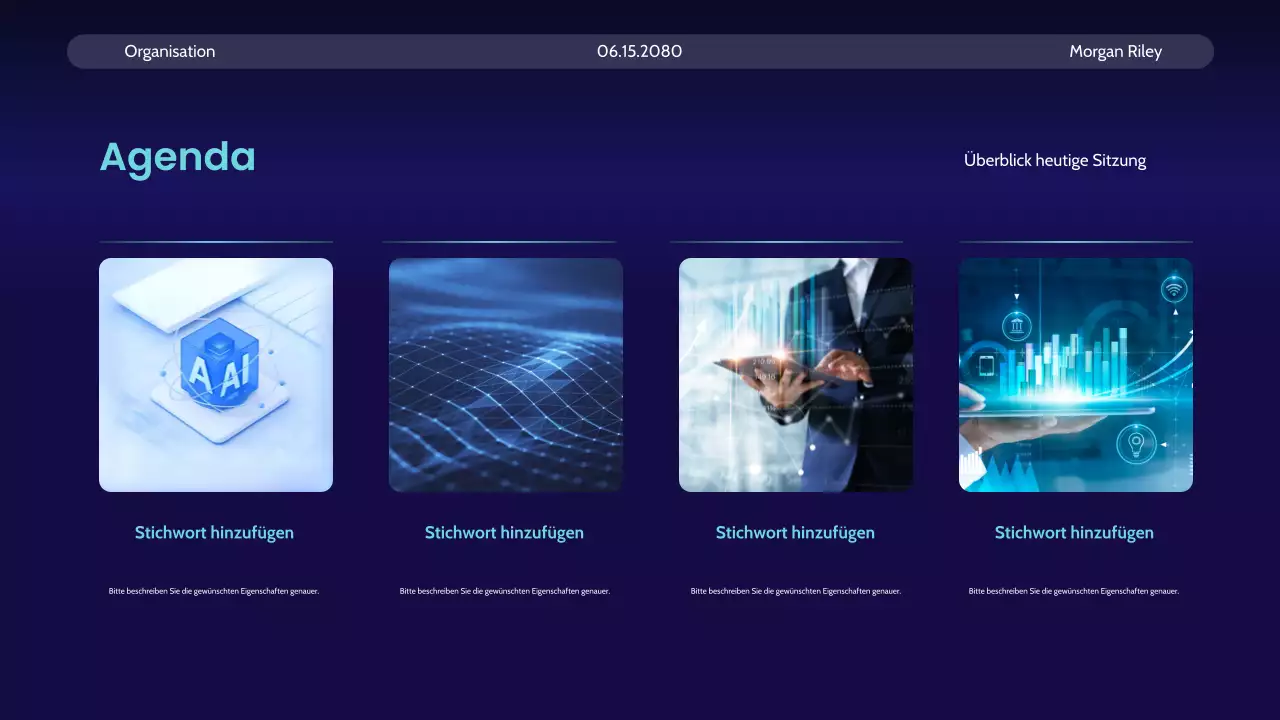Select Morgan Riley in the header bar
The height and width of the screenshot is (720, 1280).
tap(1116, 51)
